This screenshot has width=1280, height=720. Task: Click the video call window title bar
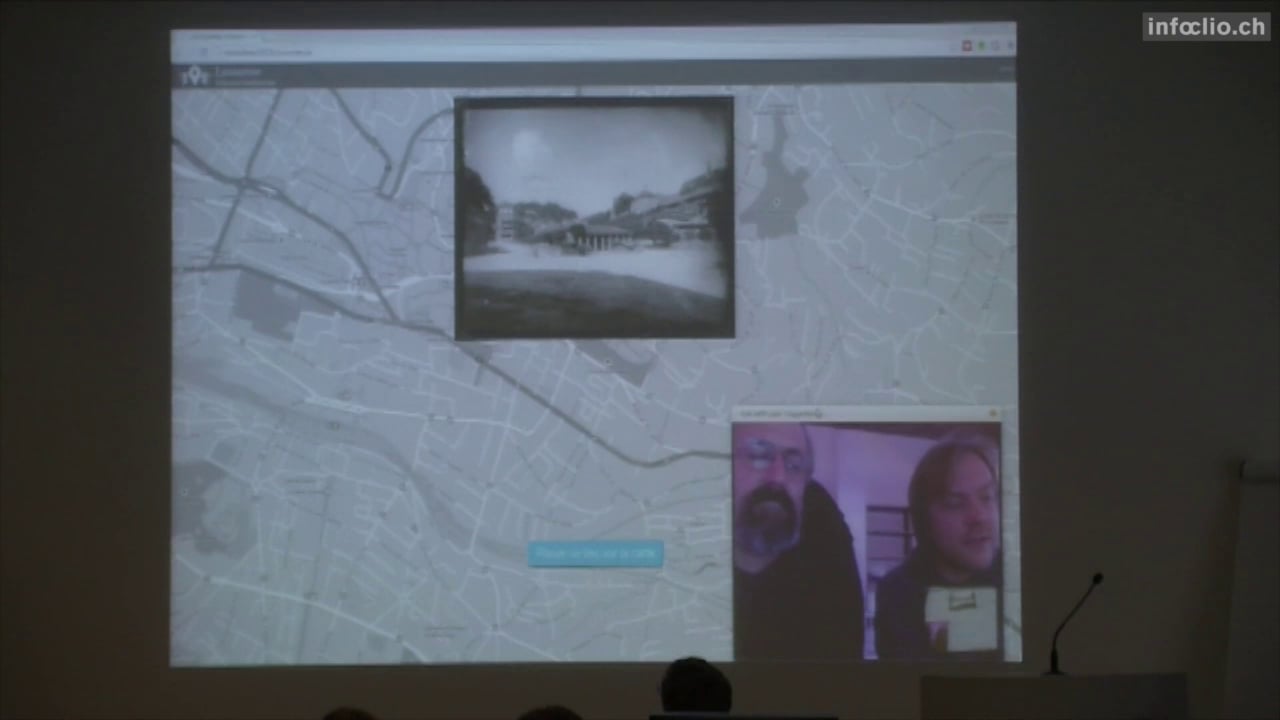point(850,412)
